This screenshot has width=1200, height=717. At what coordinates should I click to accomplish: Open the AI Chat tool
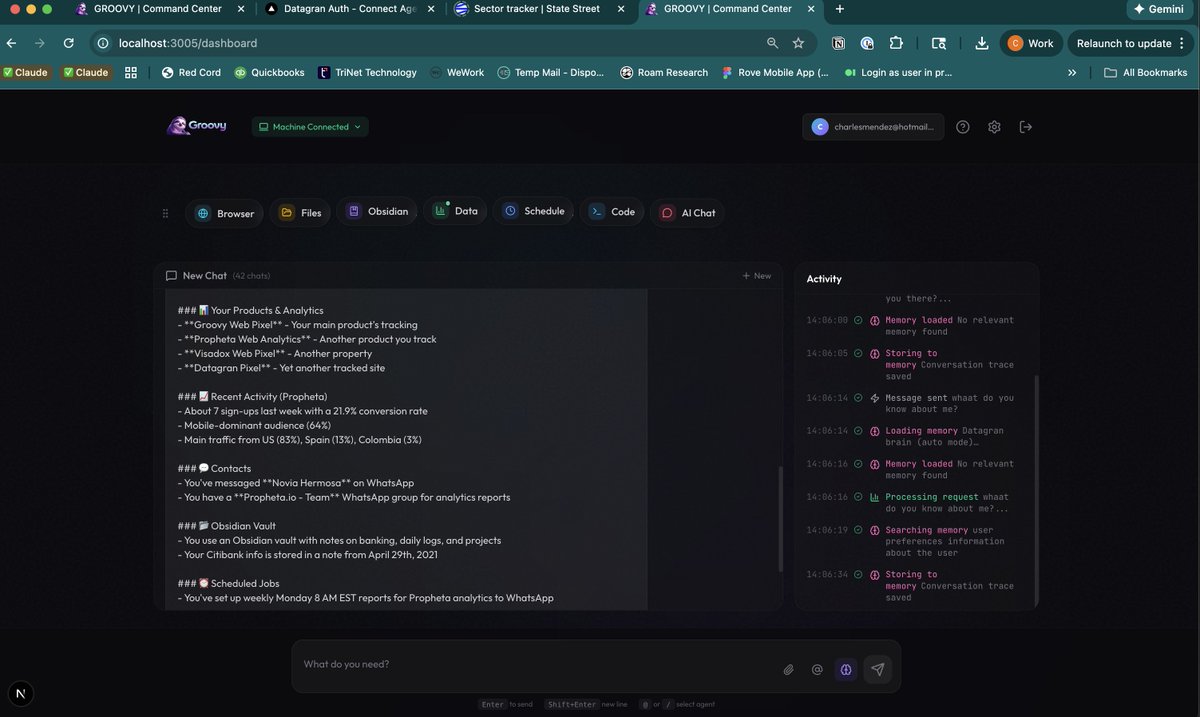[688, 213]
